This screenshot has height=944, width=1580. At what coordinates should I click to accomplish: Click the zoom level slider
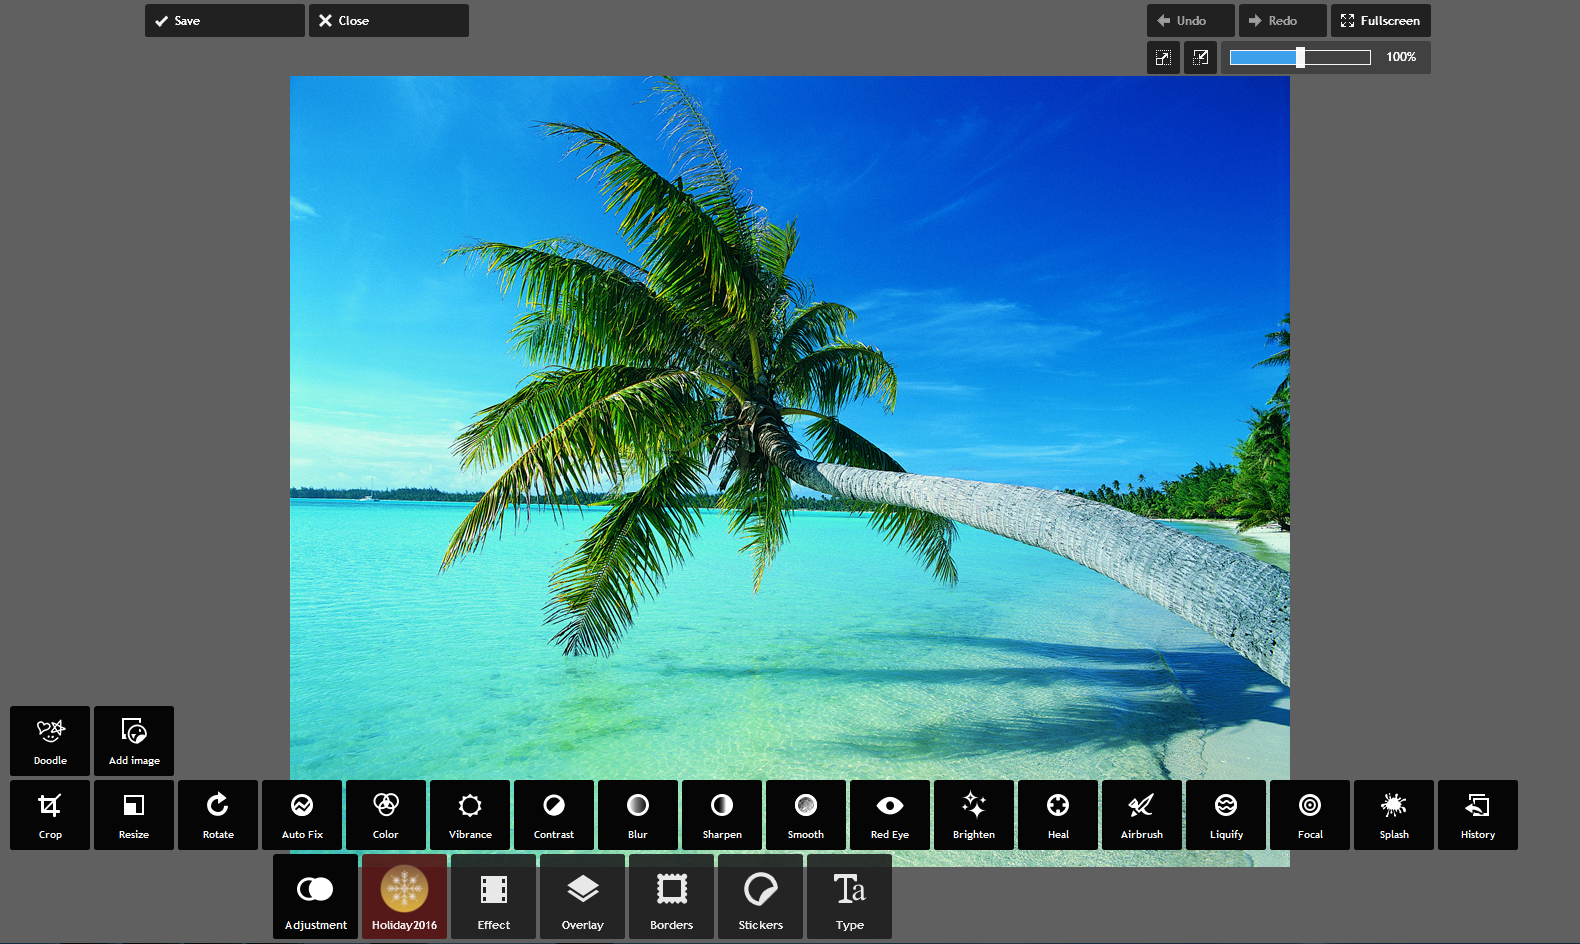(x=1300, y=58)
